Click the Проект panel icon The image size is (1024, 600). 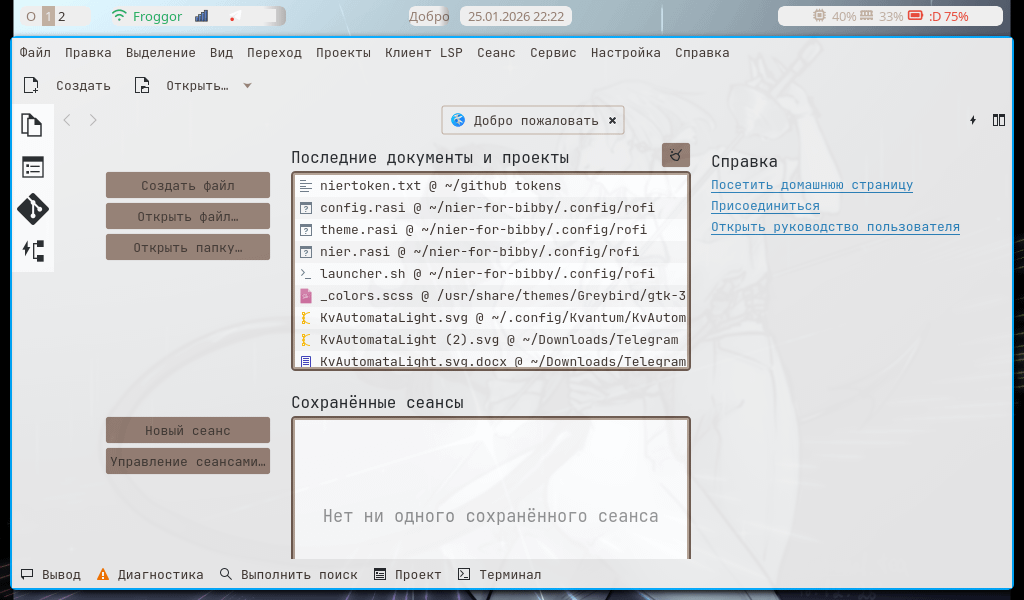coord(380,575)
